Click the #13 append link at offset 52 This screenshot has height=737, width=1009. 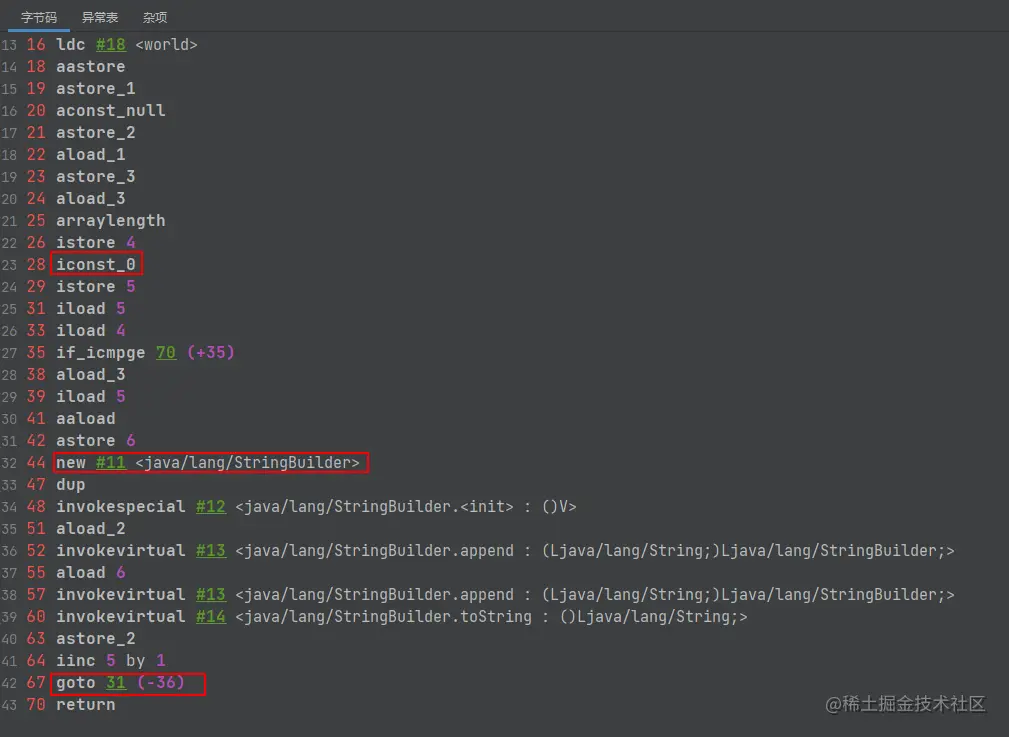(x=210, y=550)
